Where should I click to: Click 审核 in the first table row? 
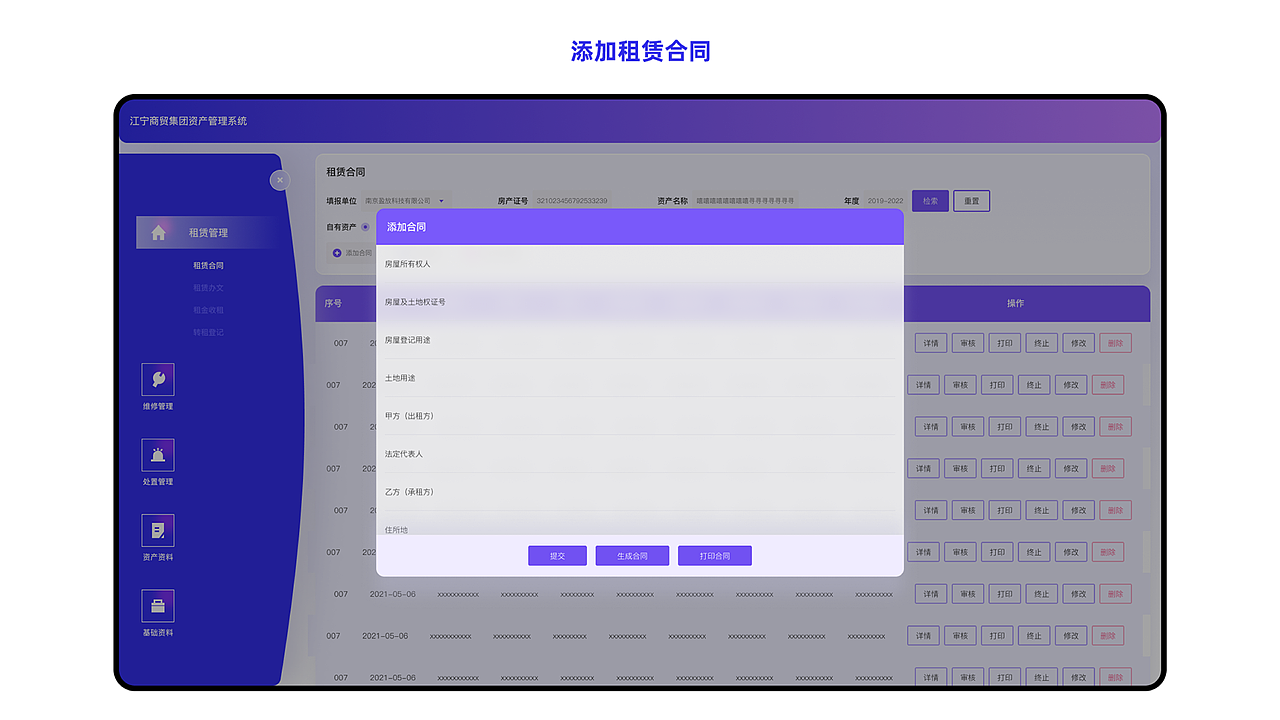[968, 343]
